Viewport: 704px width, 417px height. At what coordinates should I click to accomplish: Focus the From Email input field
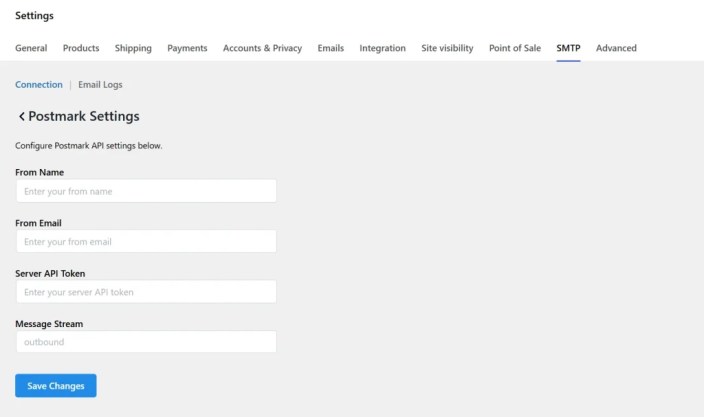pos(146,241)
